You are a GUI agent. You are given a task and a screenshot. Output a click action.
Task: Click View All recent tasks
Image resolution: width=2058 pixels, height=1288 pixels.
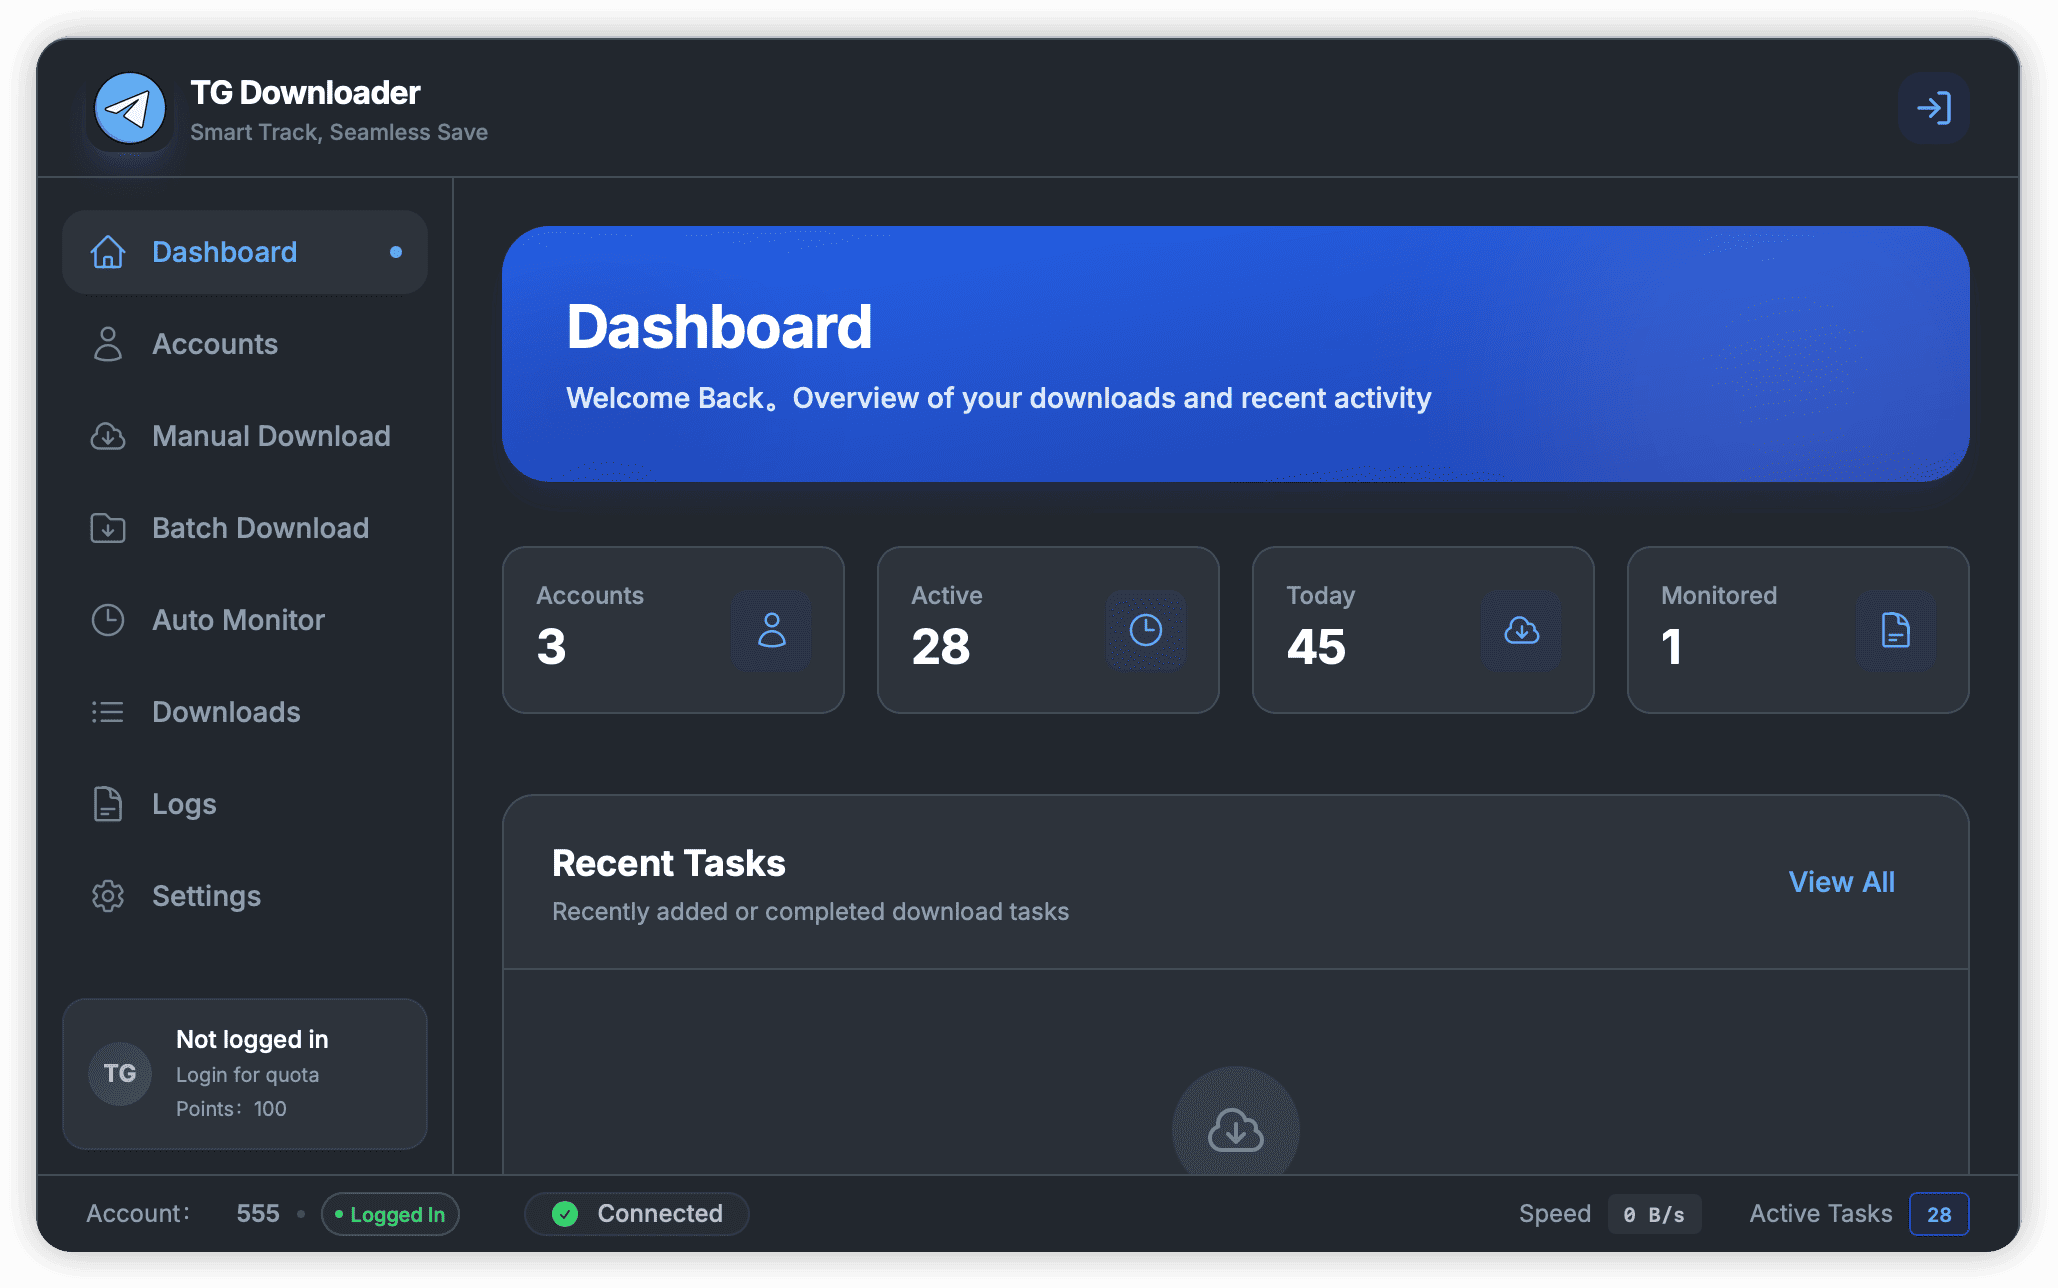(1841, 882)
